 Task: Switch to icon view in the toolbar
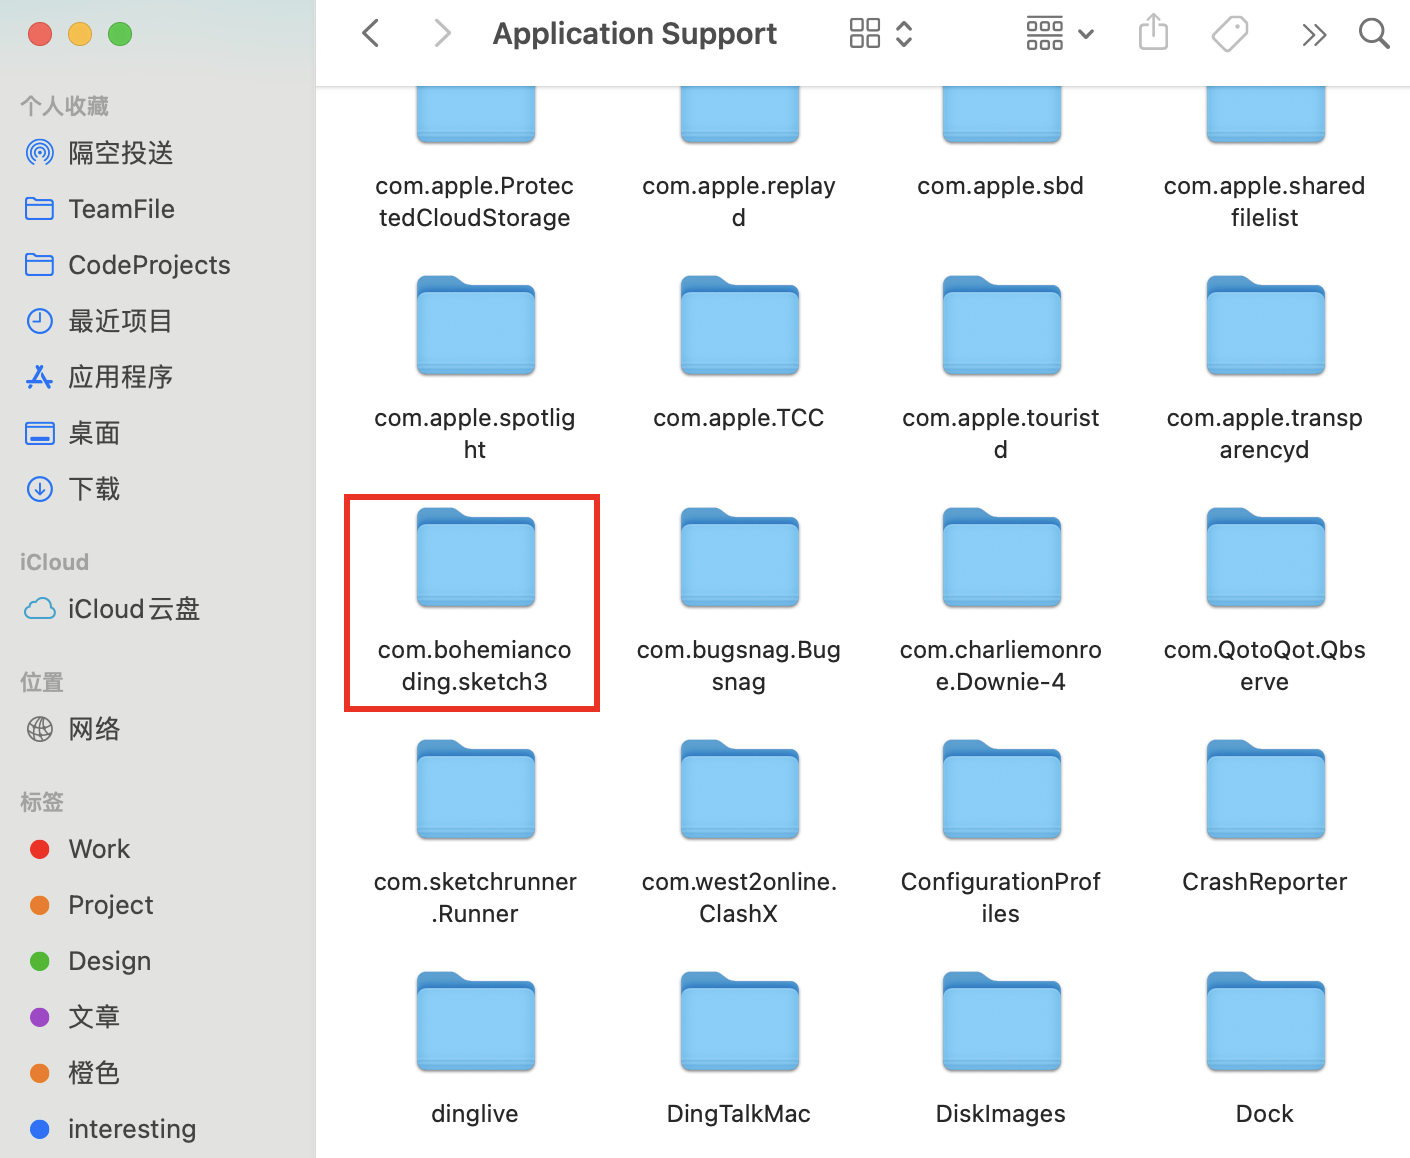[865, 34]
